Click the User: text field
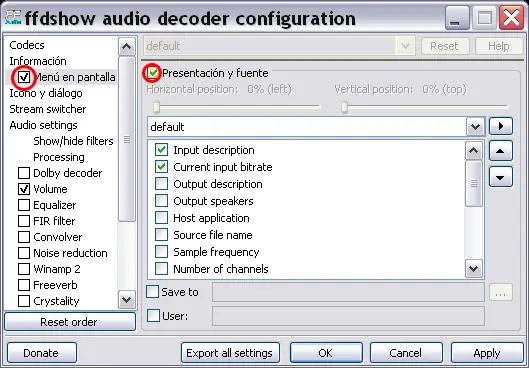529x368 pixels. (x=348, y=316)
